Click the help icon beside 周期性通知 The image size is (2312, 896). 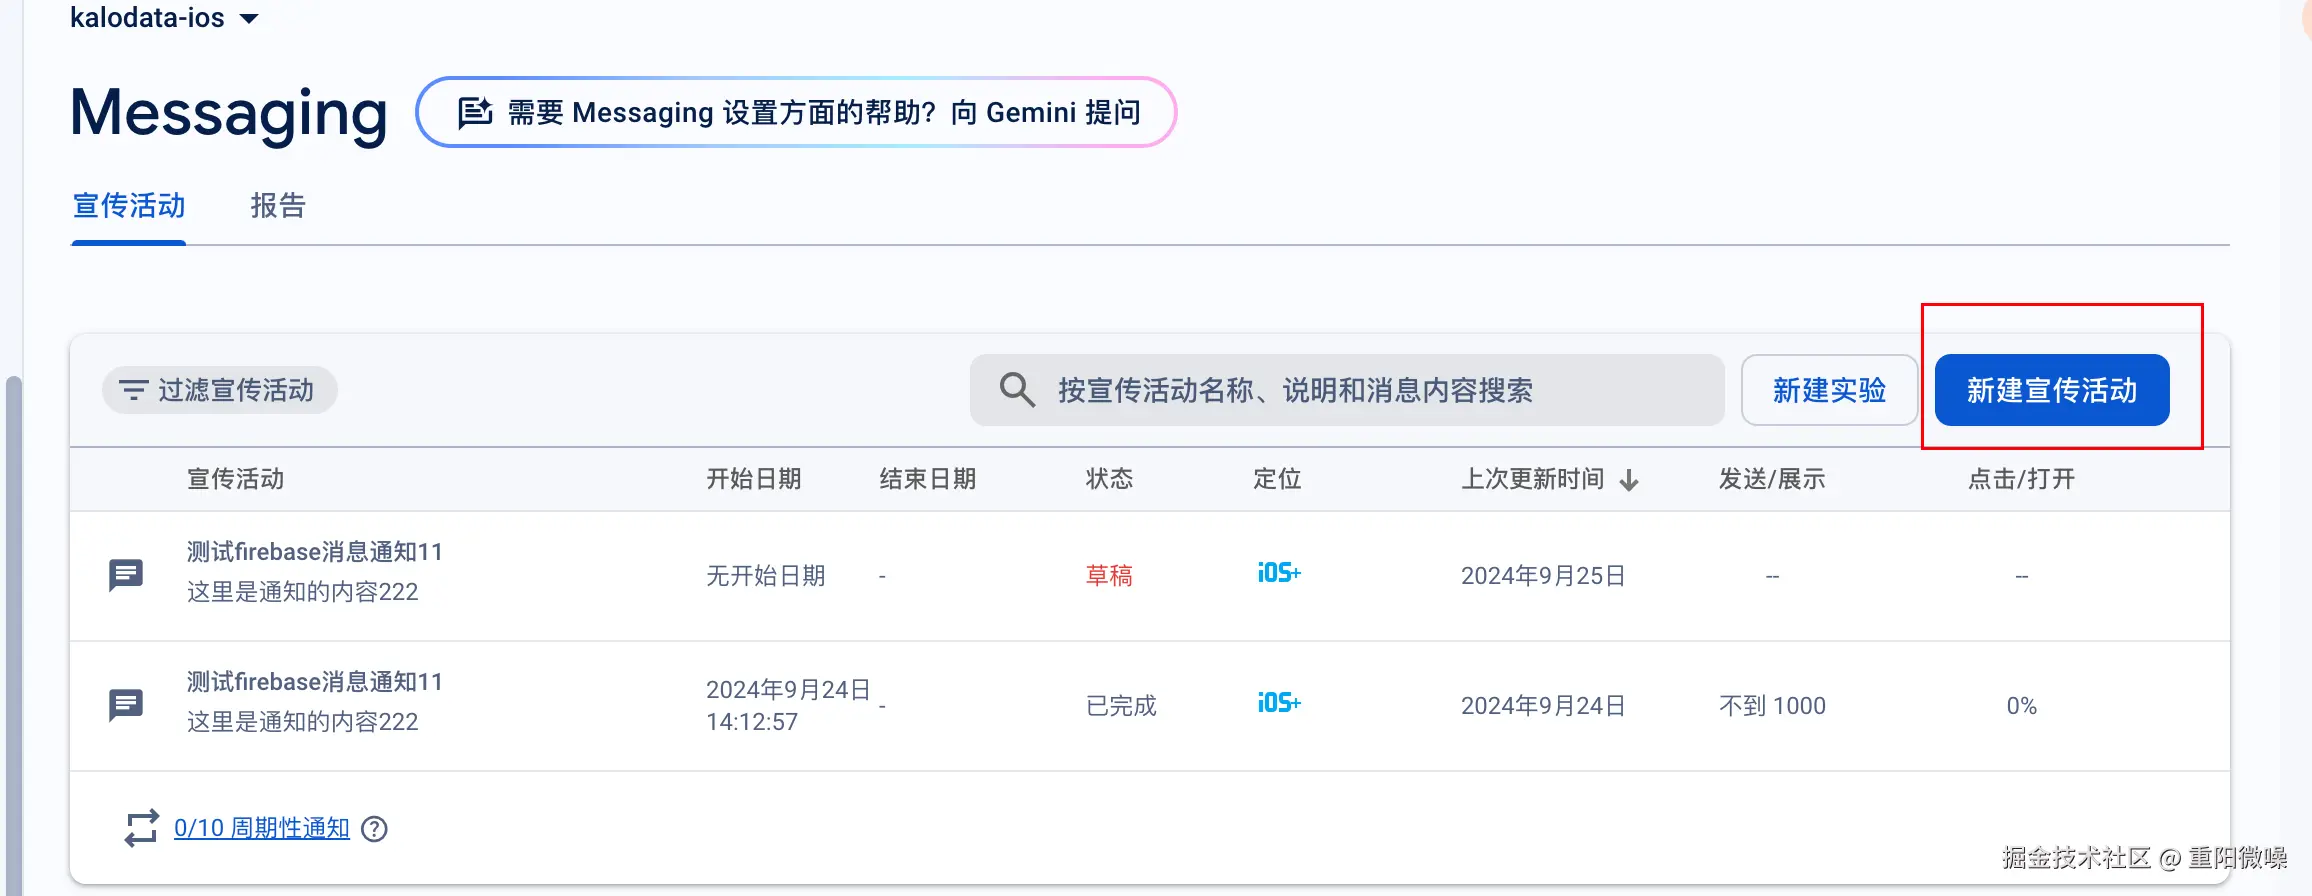[x=375, y=829]
